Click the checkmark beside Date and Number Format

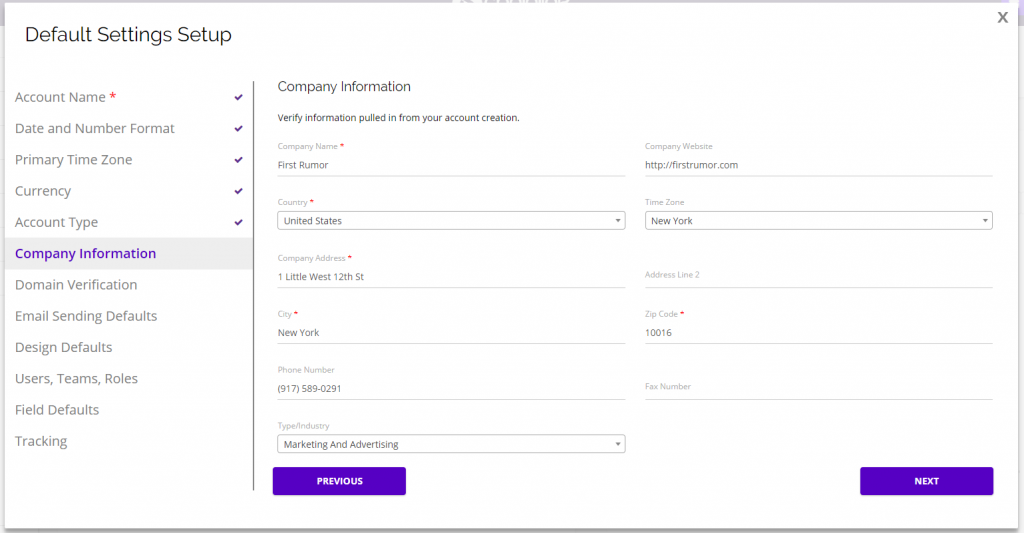click(x=238, y=129)
